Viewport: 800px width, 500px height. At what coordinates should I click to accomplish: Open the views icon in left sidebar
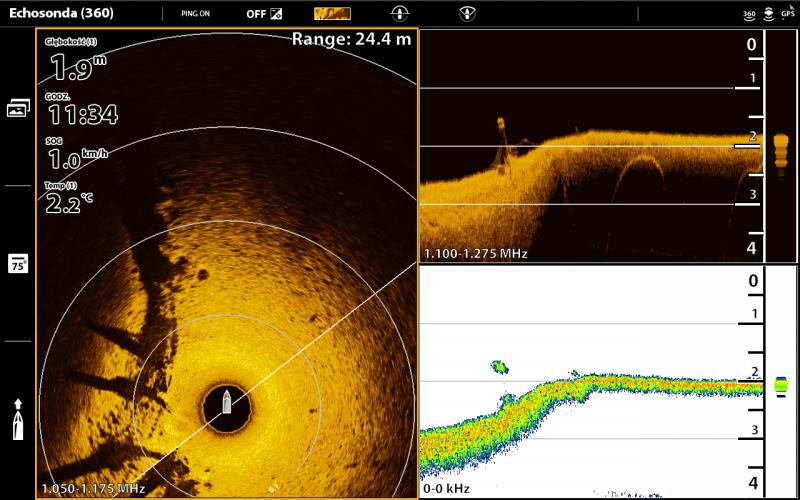(18, 109)
